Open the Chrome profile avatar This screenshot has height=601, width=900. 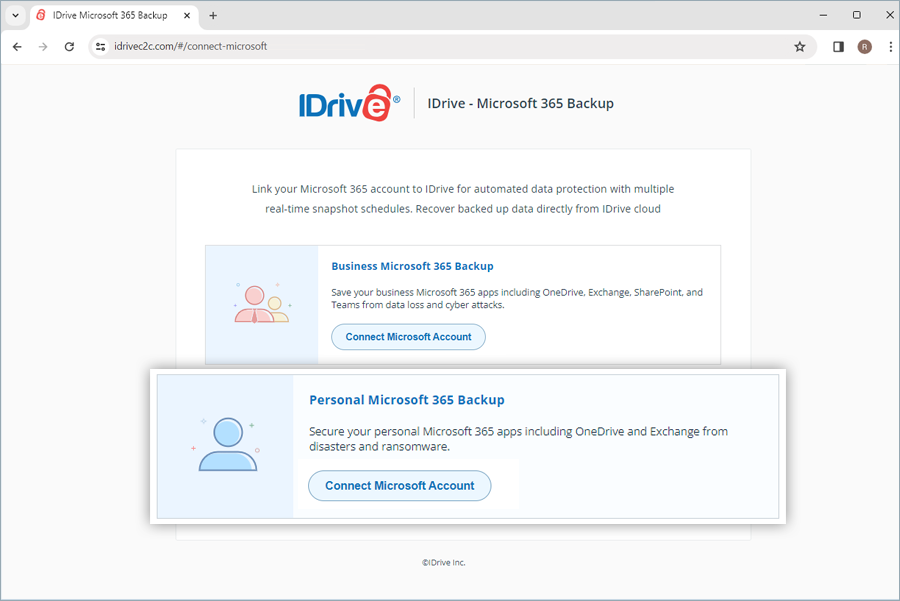(864, 46)
